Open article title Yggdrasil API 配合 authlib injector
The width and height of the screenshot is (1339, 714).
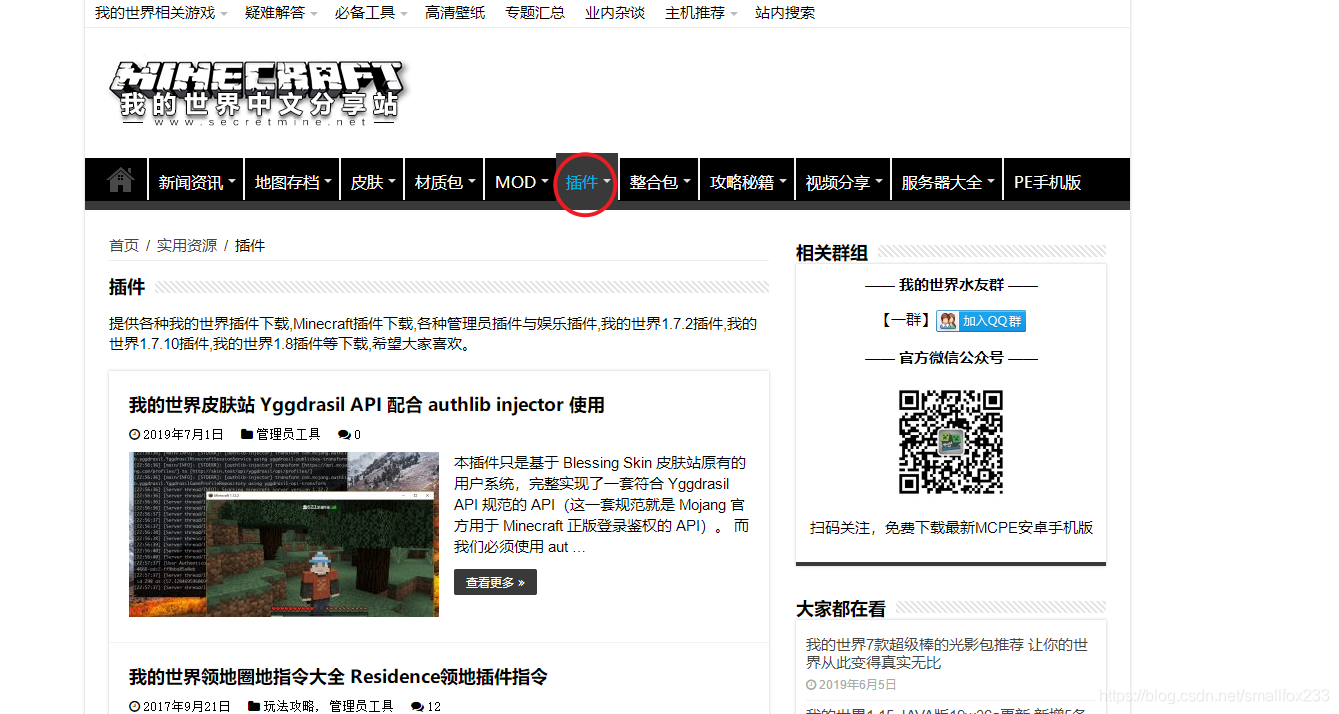pyautogui.click(x=367, y=405)
